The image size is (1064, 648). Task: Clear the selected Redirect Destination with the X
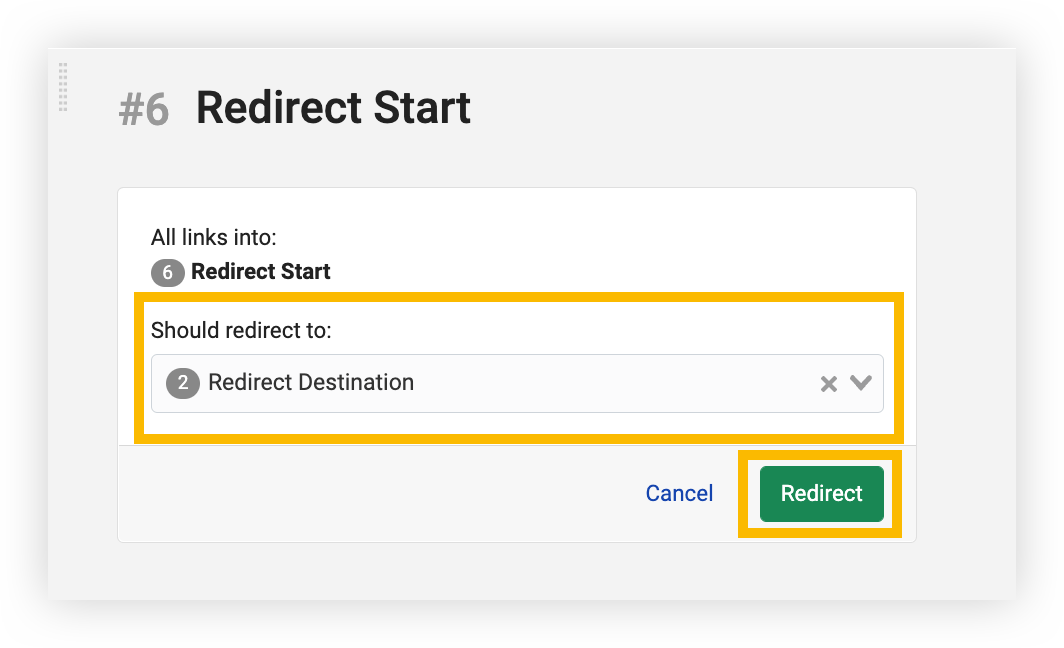click(x=828, y=384)
